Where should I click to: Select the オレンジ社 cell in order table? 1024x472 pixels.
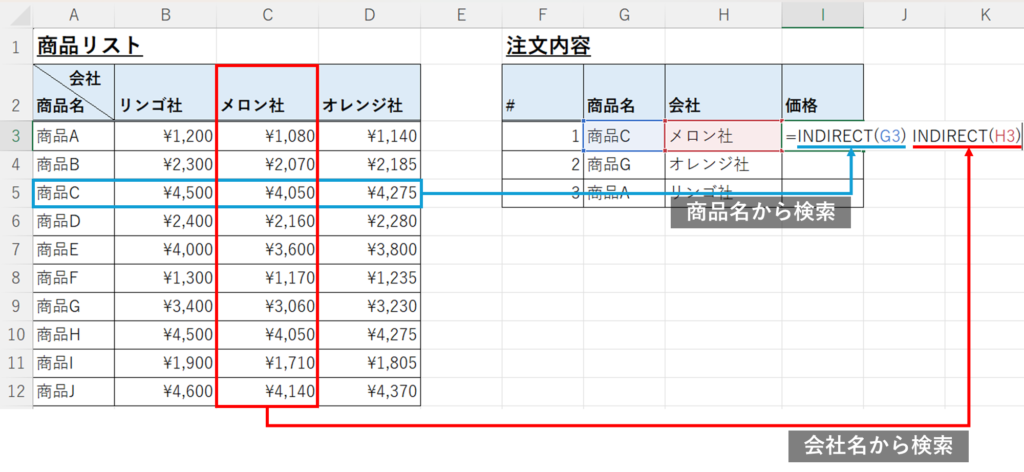722,164
